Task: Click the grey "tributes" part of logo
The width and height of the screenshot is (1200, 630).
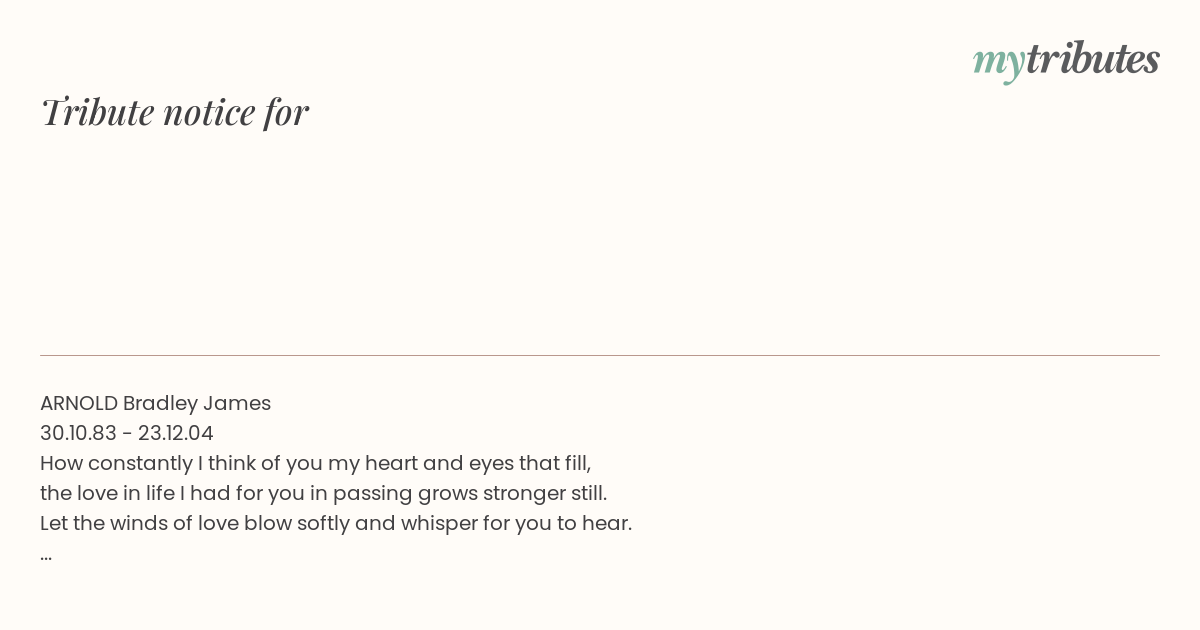Action: click(1093, 58)
